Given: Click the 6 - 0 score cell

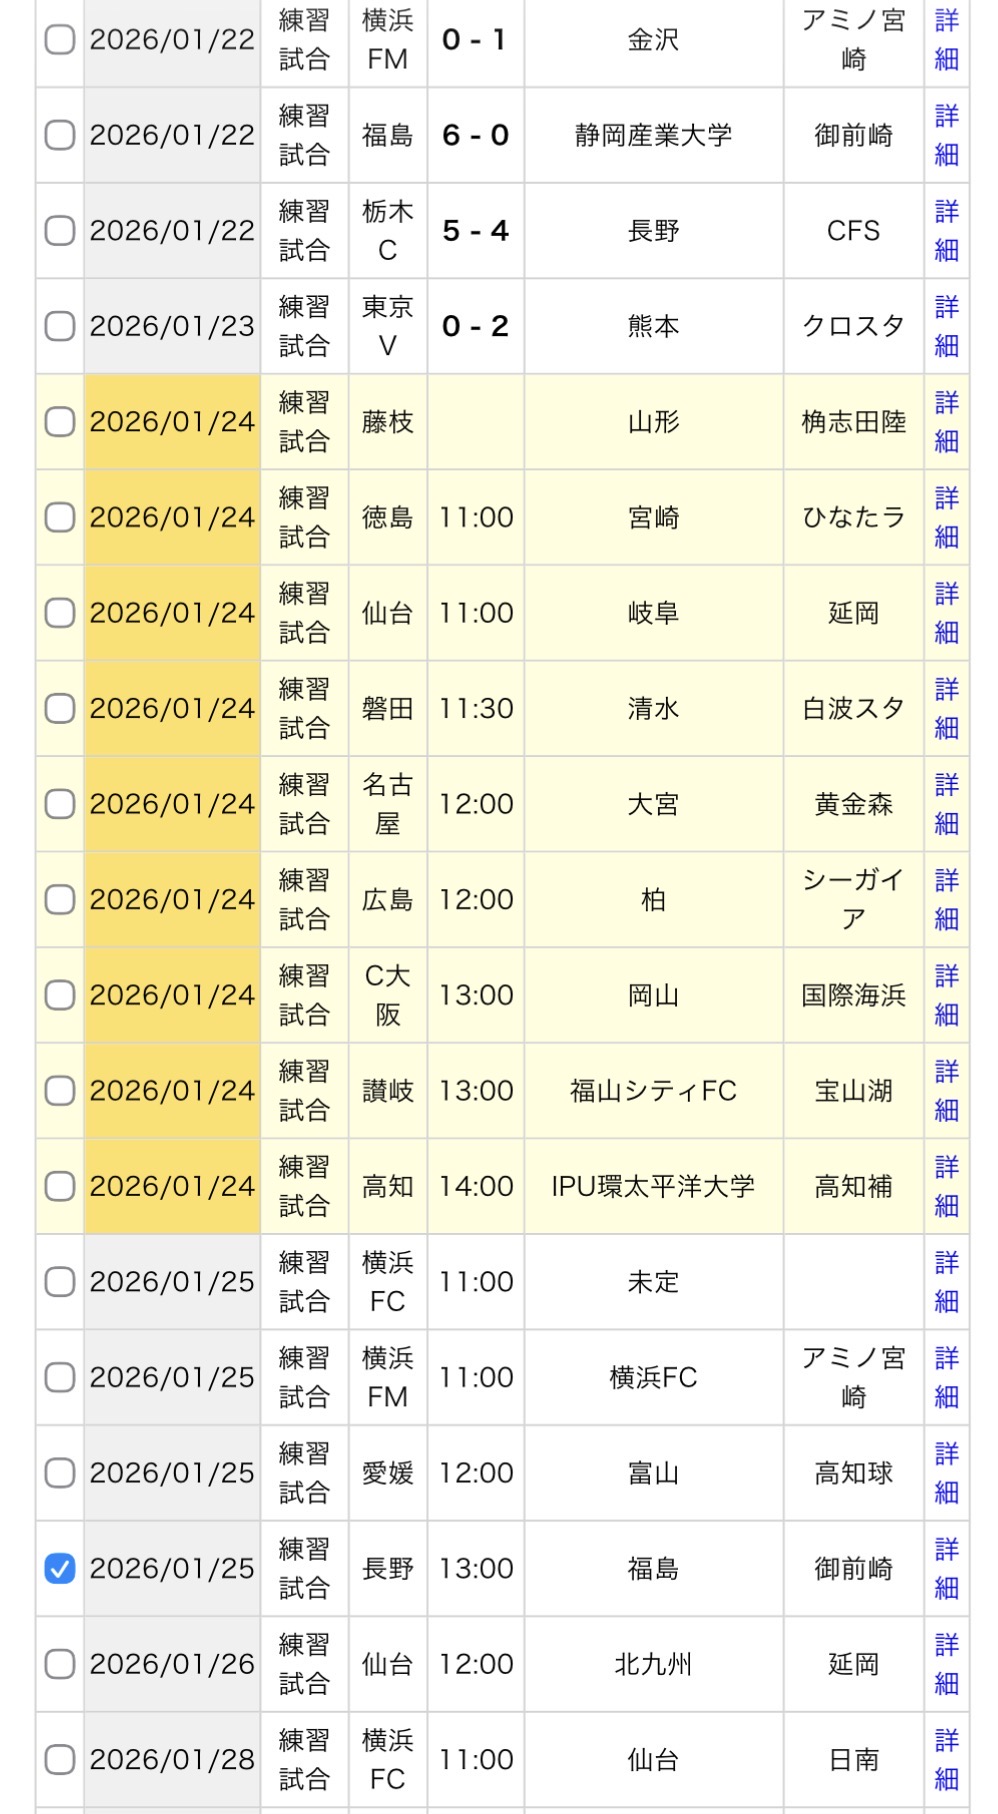Looking at the screenshot, I should point(475,135).
